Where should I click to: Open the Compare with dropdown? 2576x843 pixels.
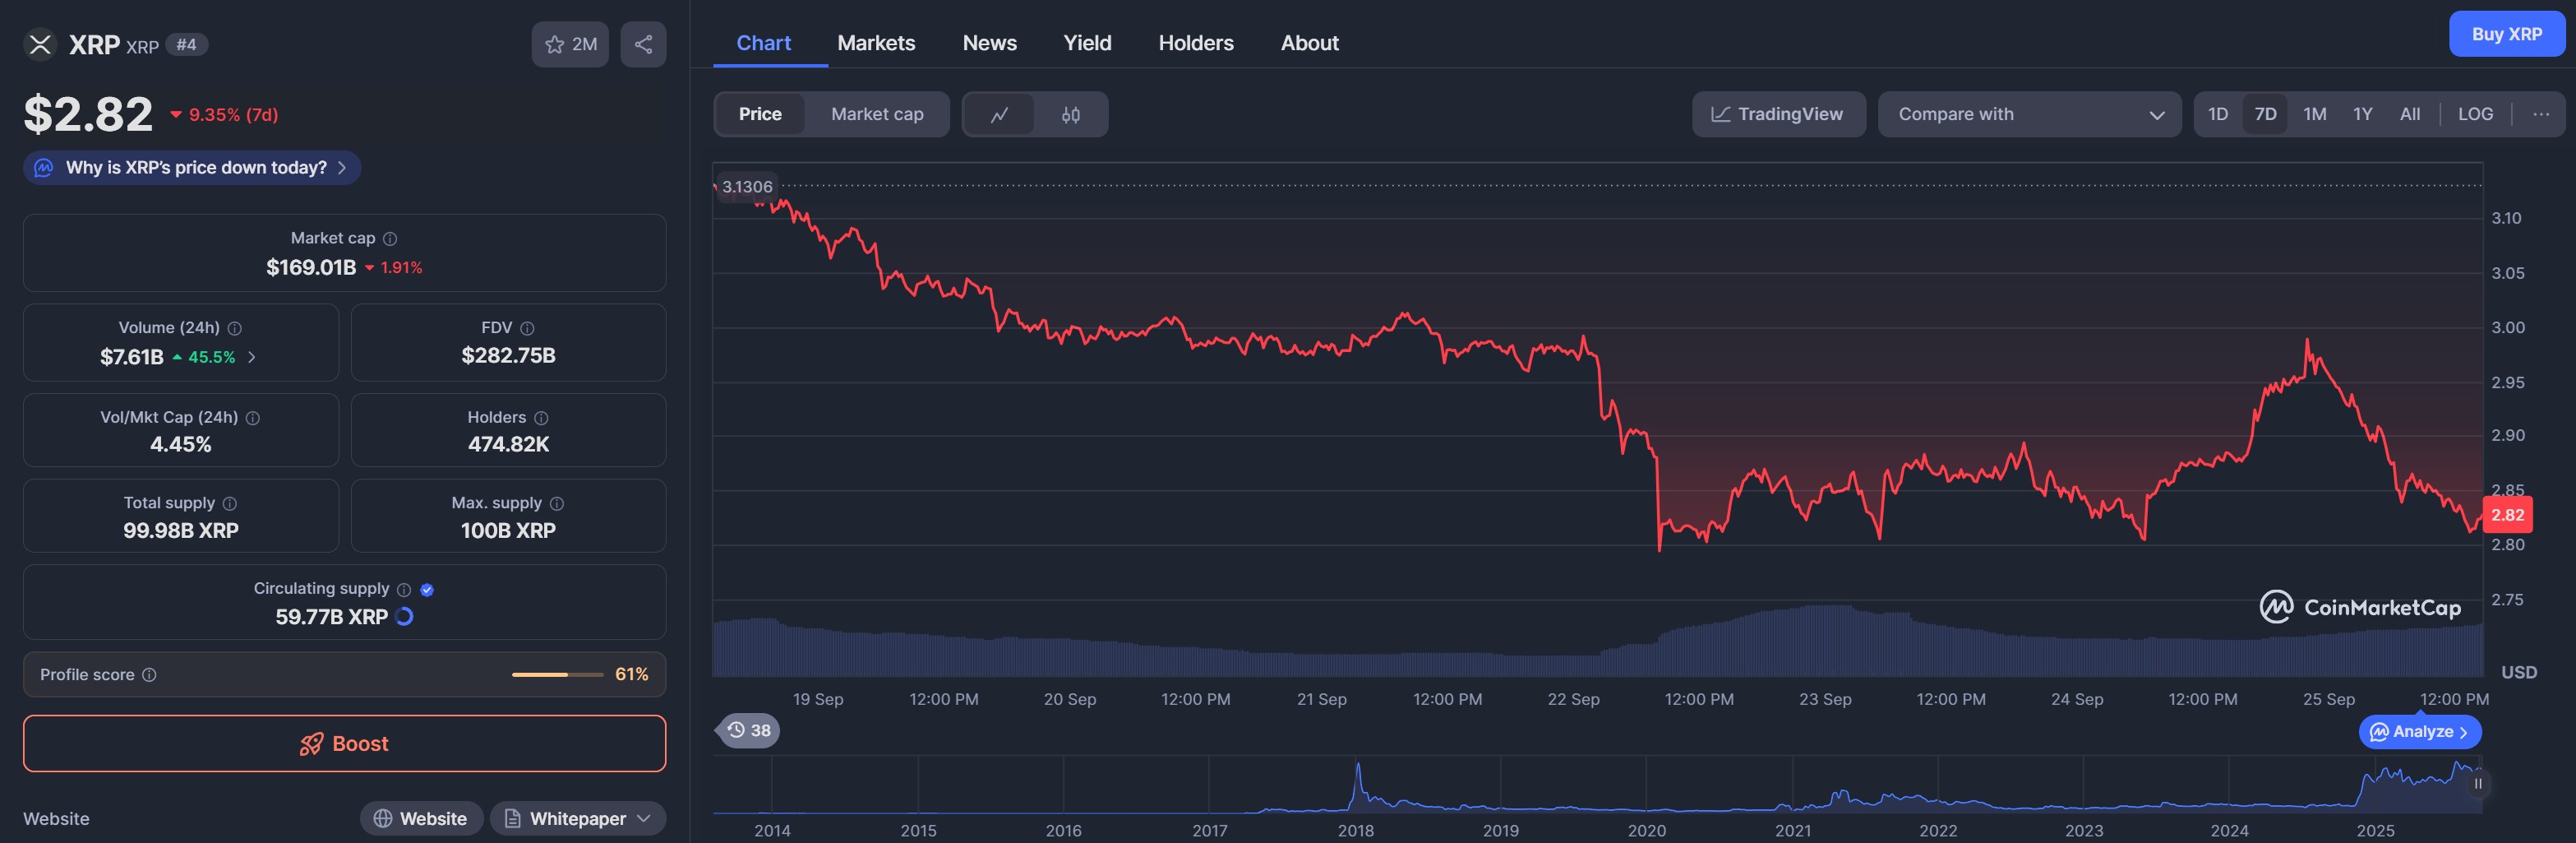pos(2029,114)
